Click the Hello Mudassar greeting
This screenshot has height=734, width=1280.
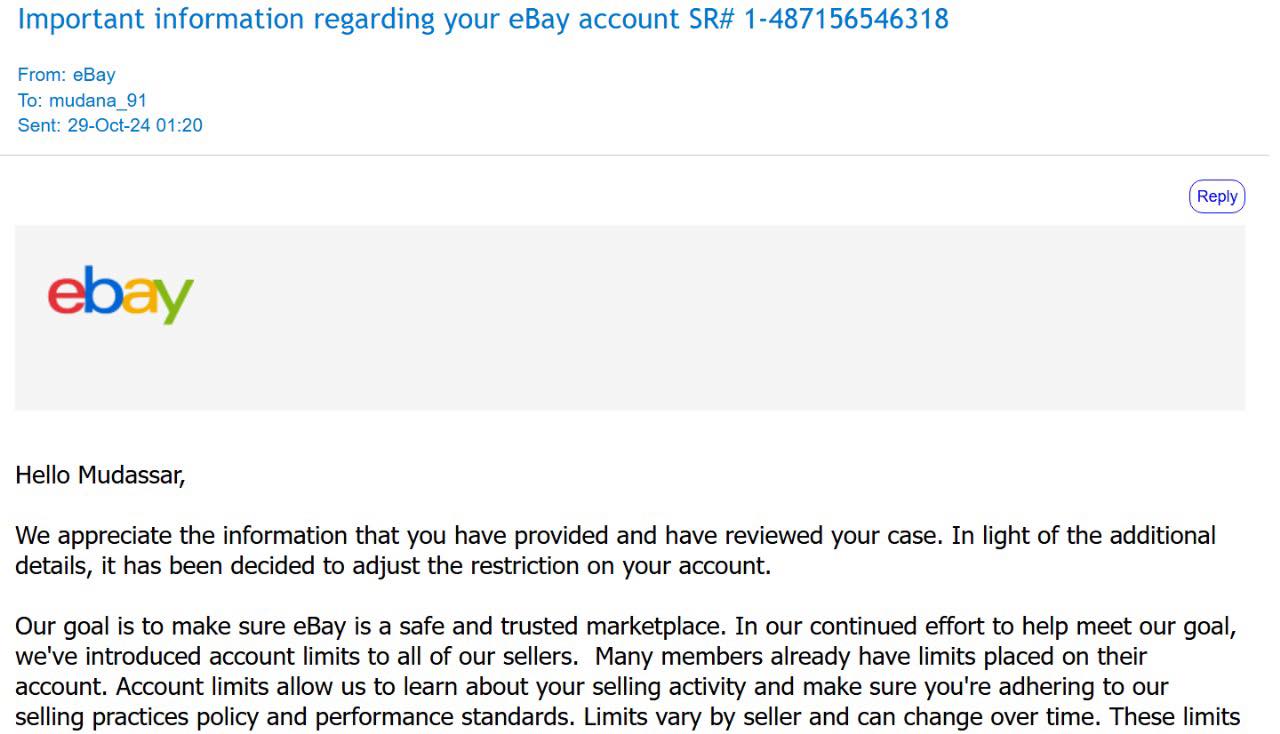coord(100,475)
